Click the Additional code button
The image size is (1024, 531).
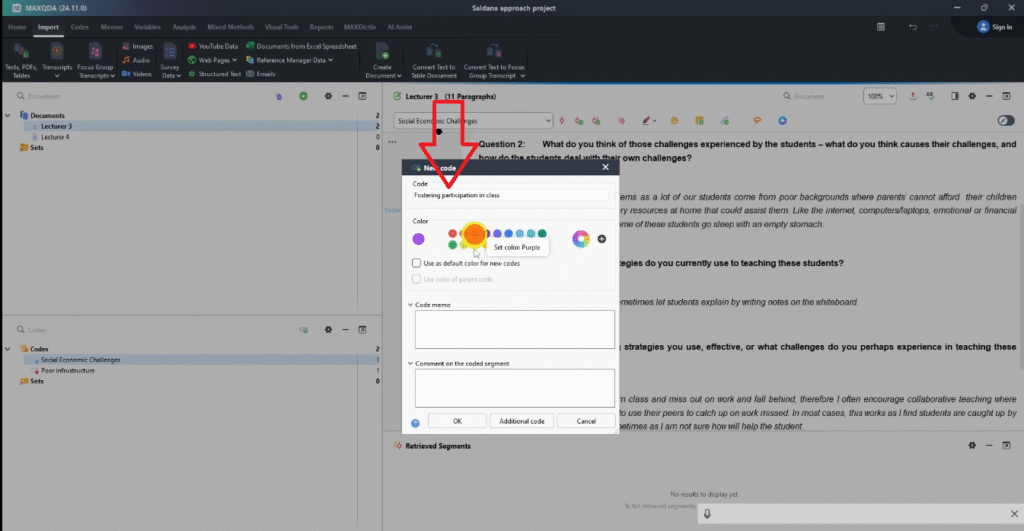point(520,421)
